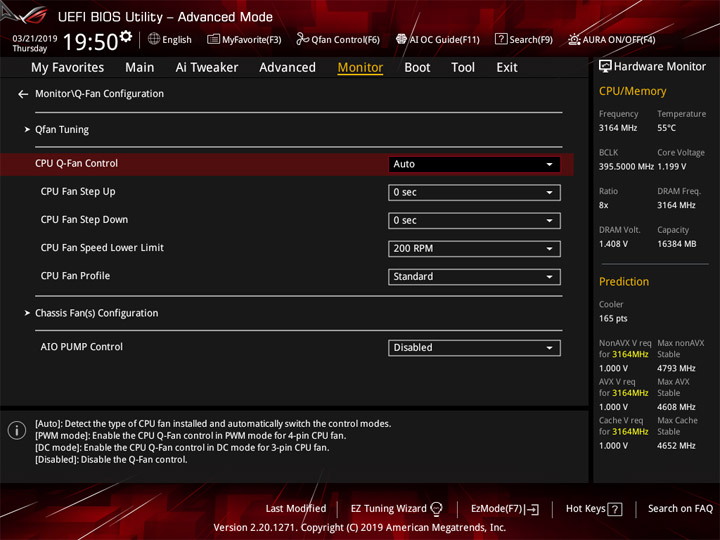Switch to My Favorites tab

[x=68, y=68]
